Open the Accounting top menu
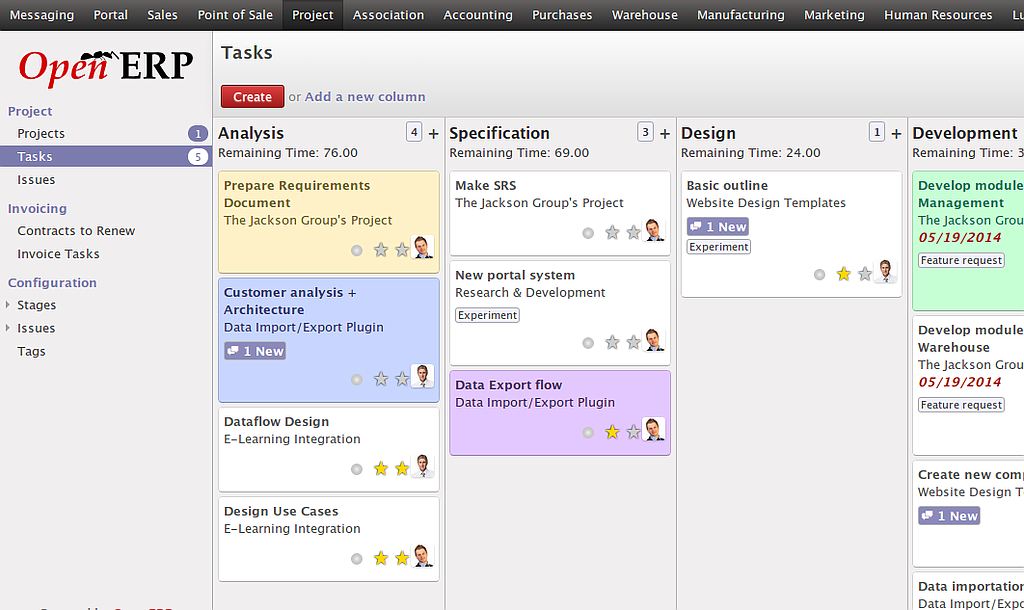This screenshot has height=610, width=1024. [478, 15]
